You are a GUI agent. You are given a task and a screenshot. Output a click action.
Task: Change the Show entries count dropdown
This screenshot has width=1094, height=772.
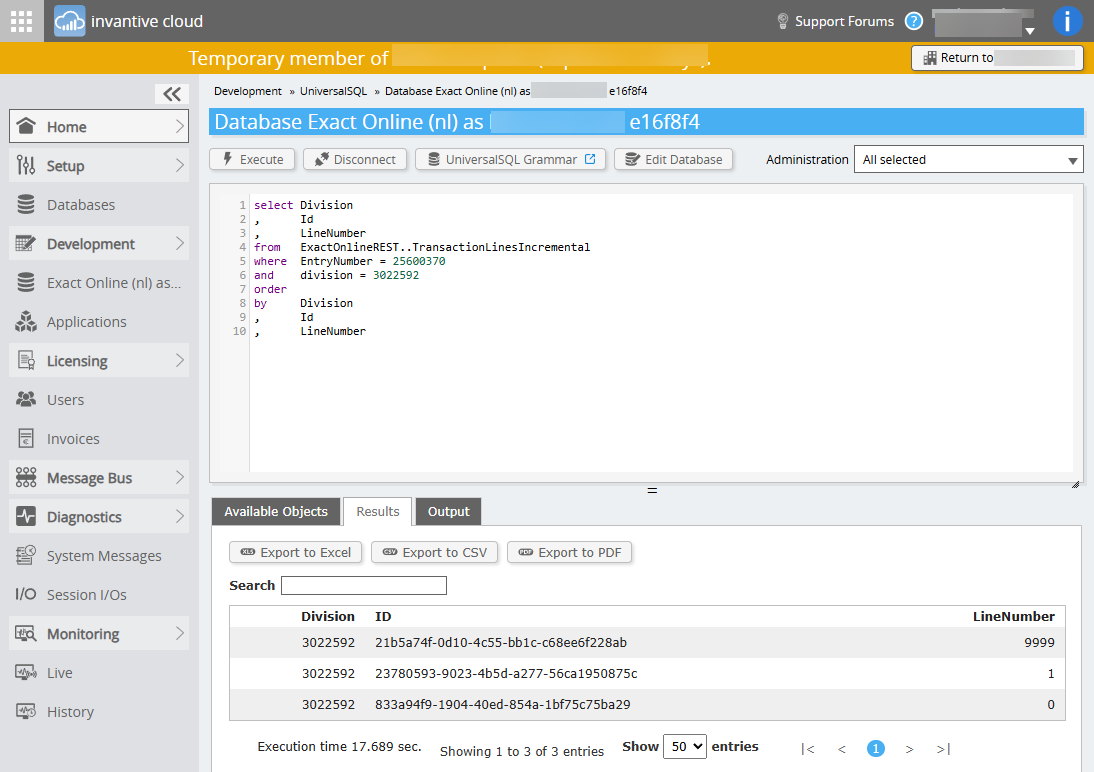pos(686,747)
